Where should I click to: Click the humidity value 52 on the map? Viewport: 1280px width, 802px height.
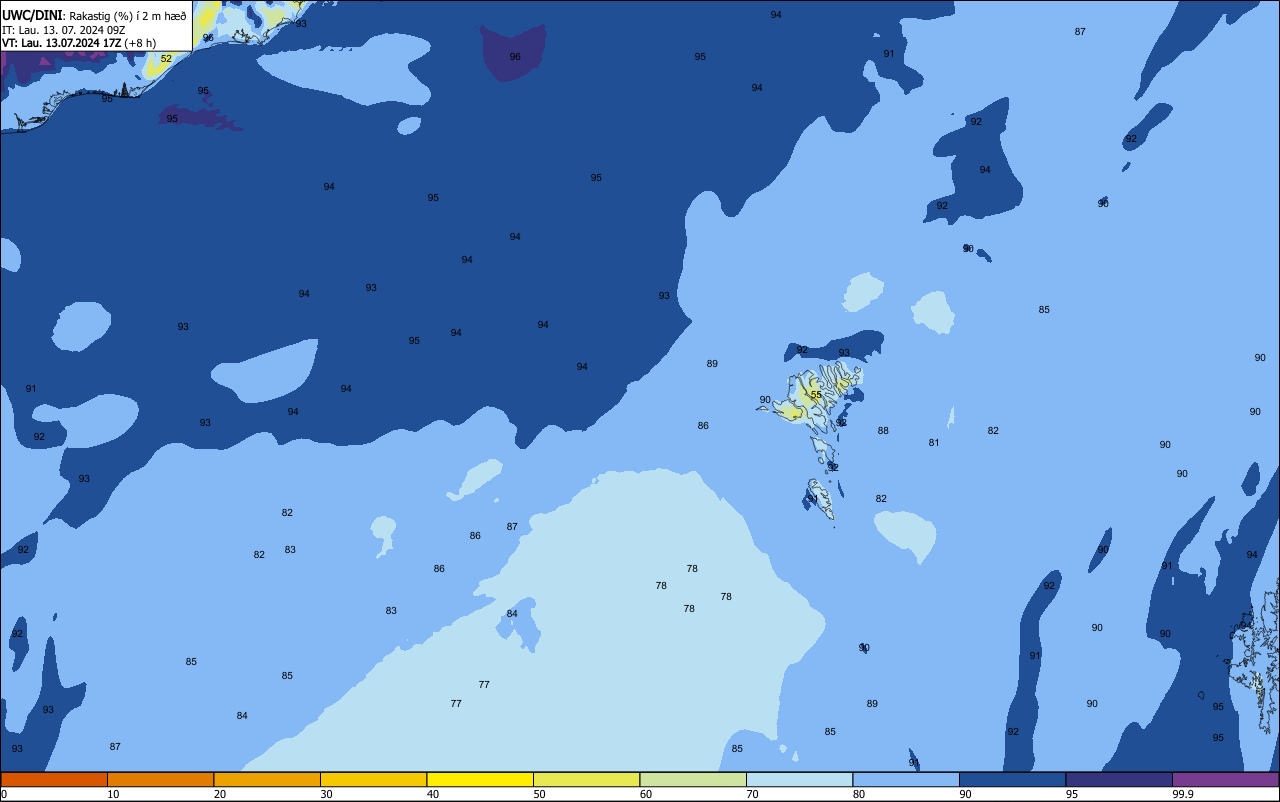pos(166,59)
